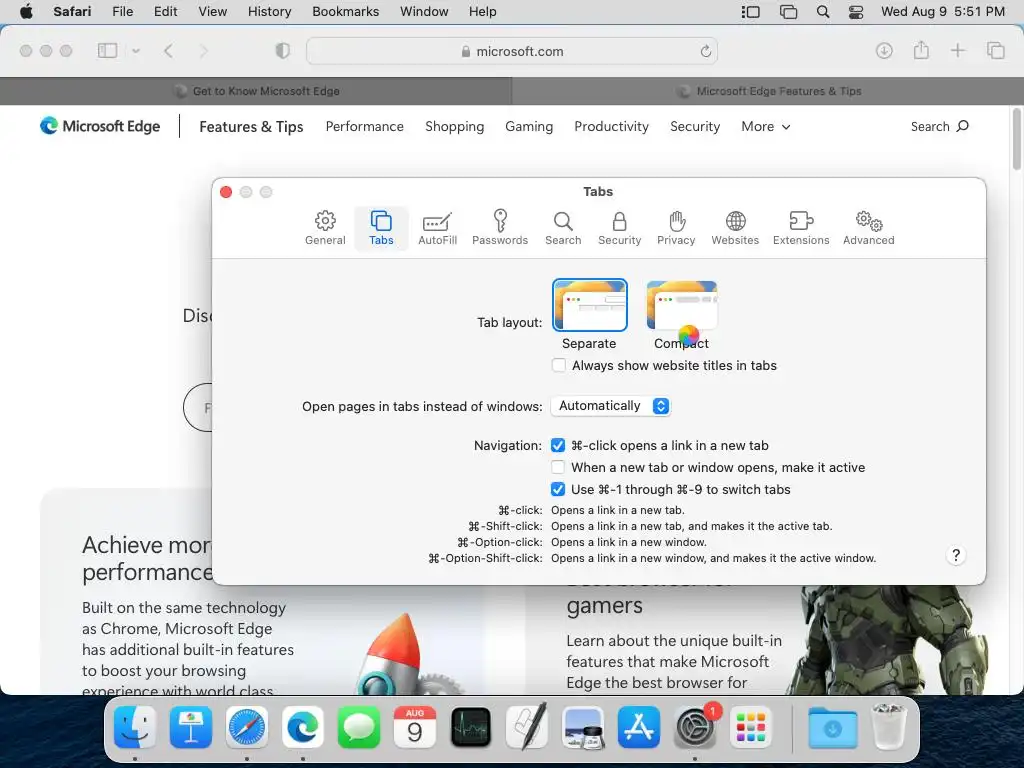Open the Automatically pop-up menu
1024x768 pixels.
coord(611,406)
